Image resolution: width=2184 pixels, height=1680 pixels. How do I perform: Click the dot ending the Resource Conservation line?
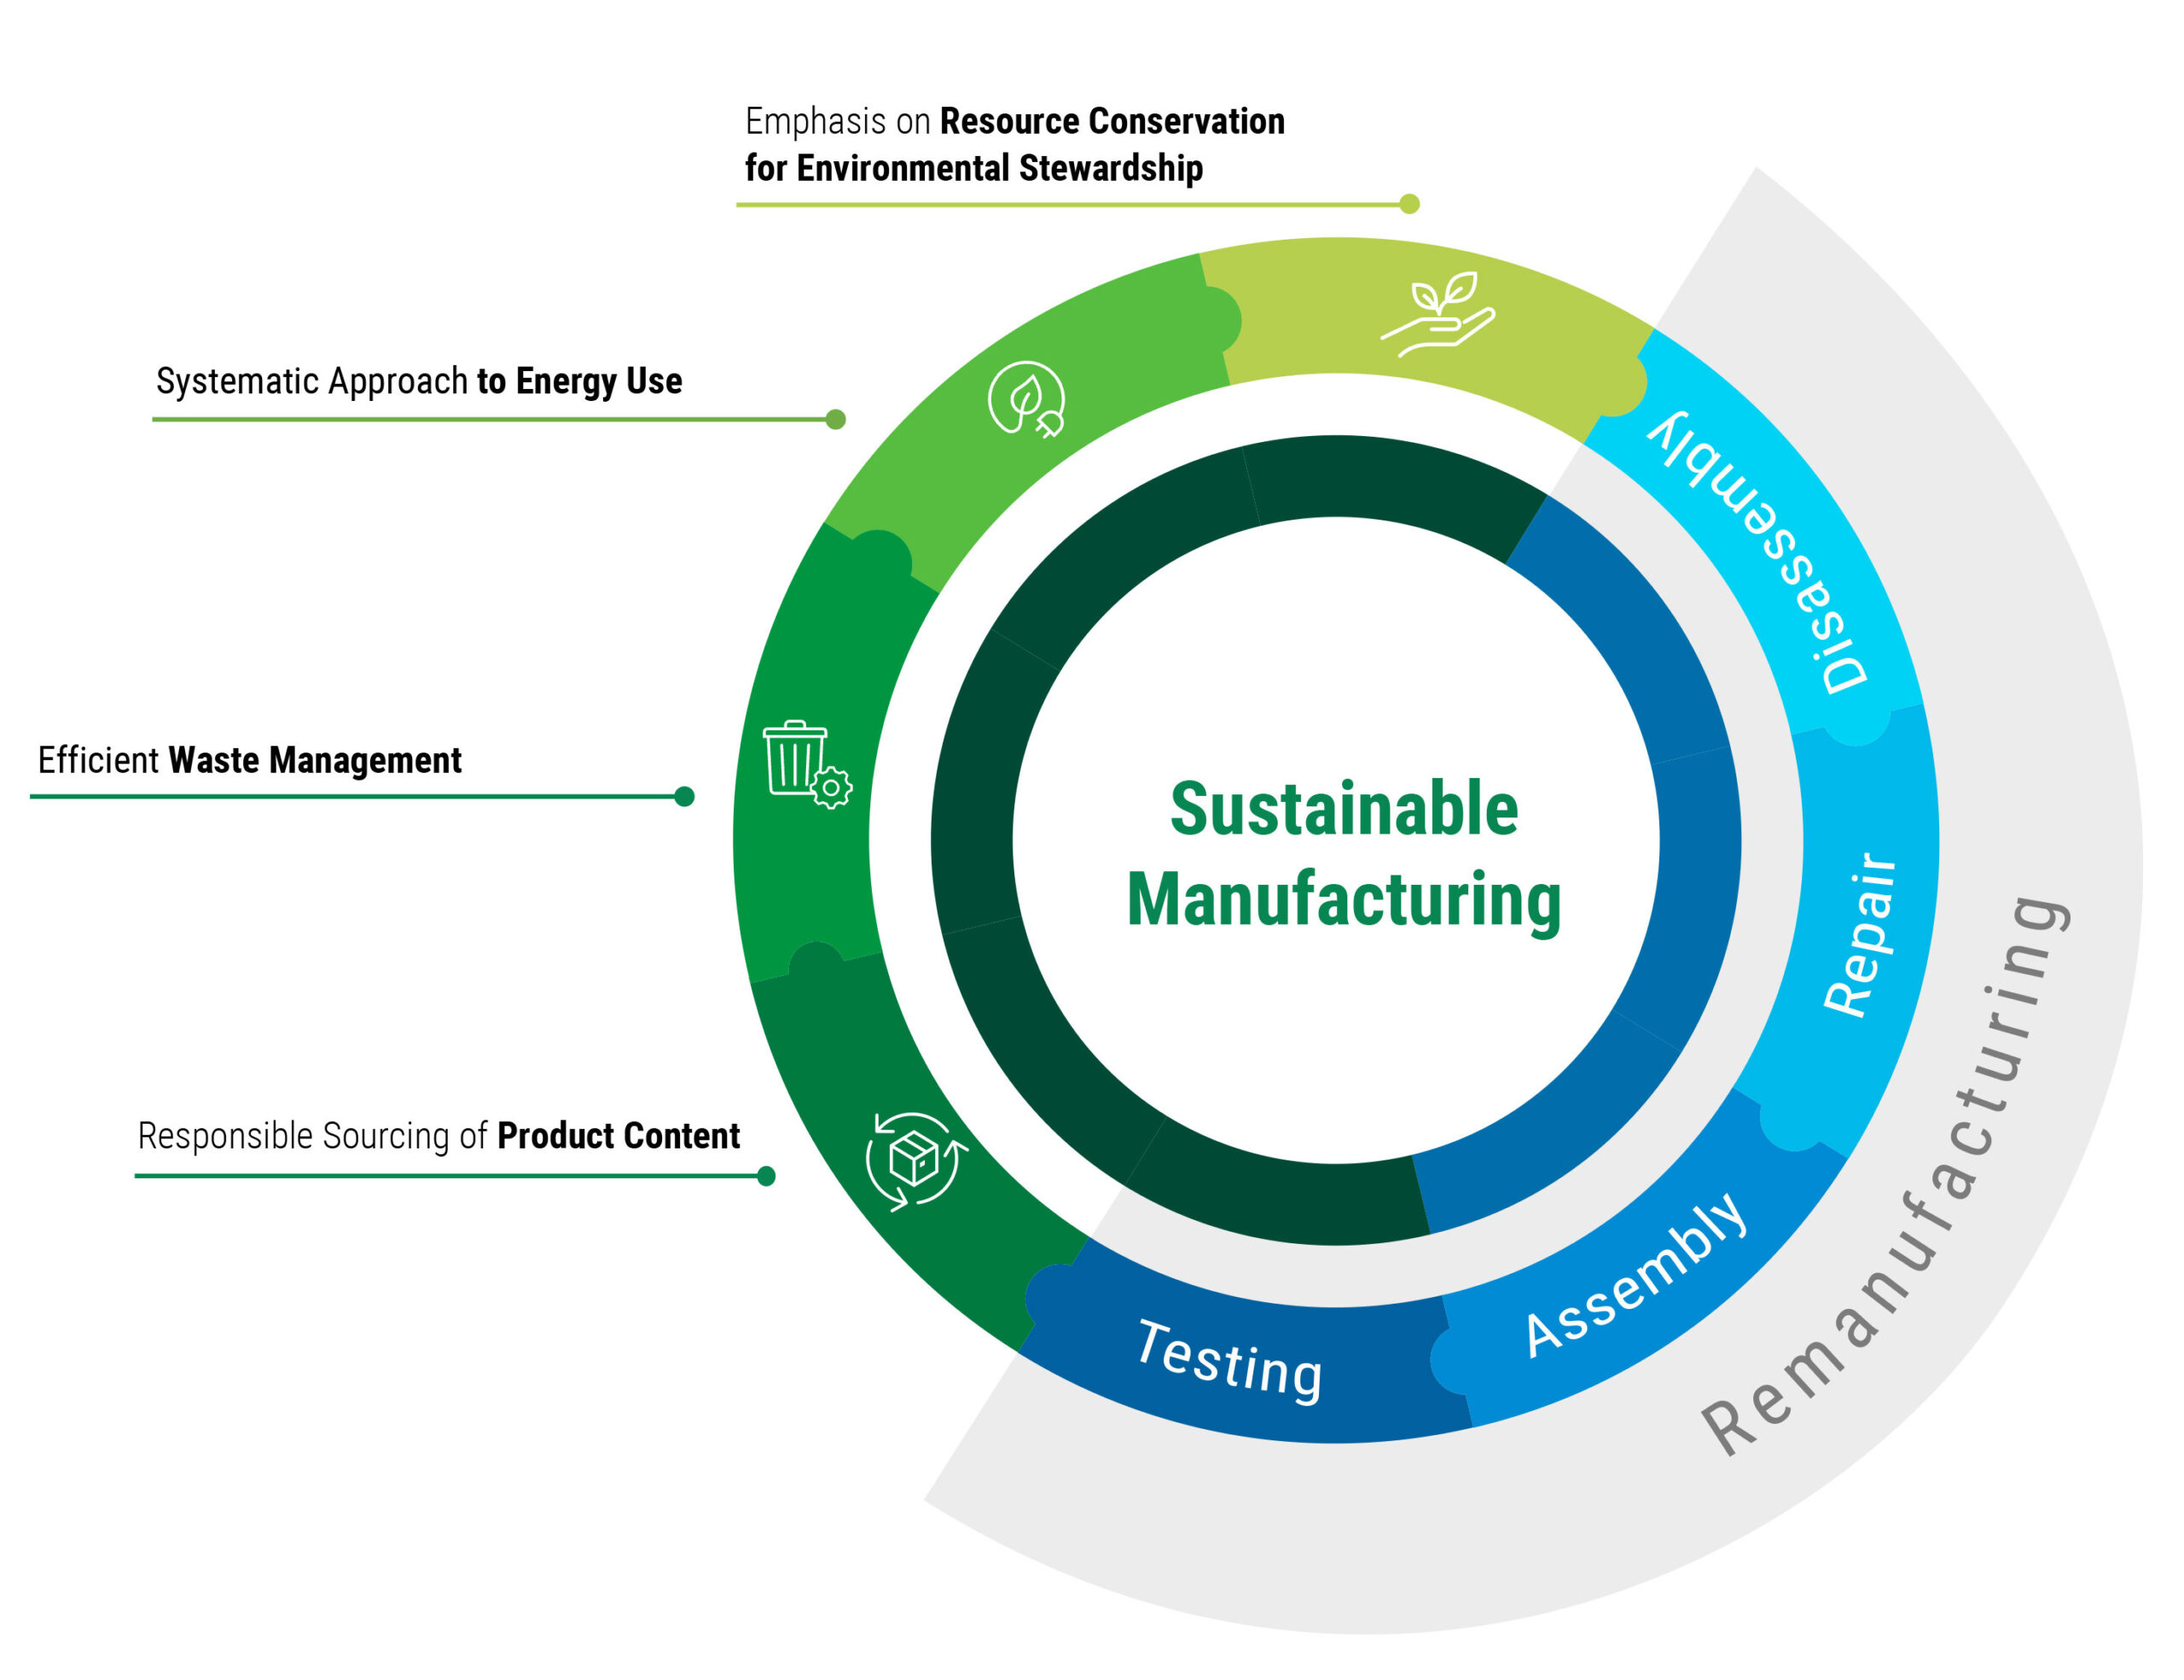(1409, 204)
